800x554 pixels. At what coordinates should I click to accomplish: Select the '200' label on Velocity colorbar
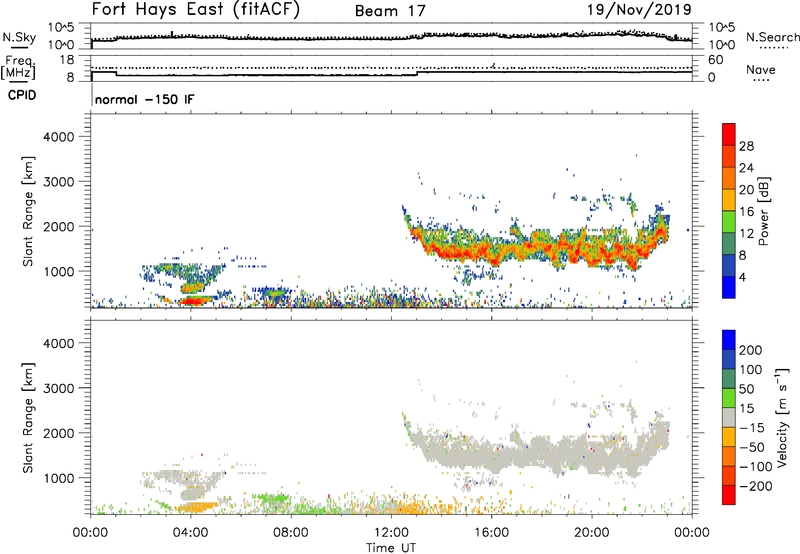pos(751,350)
